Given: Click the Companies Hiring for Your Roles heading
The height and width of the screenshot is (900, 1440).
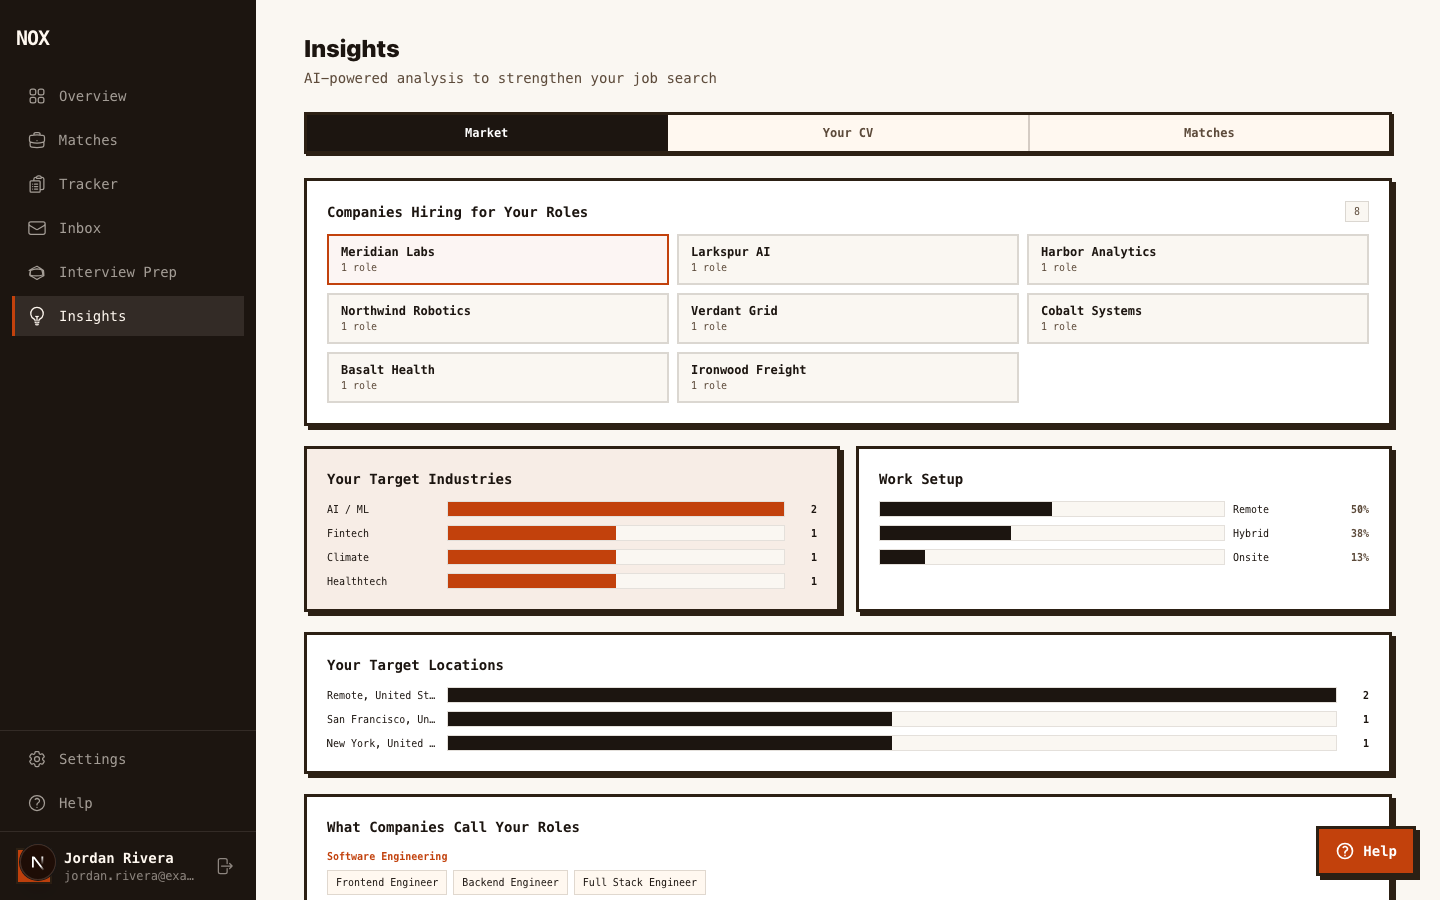Looking at the screenshot, I should [x=457, y=212].
